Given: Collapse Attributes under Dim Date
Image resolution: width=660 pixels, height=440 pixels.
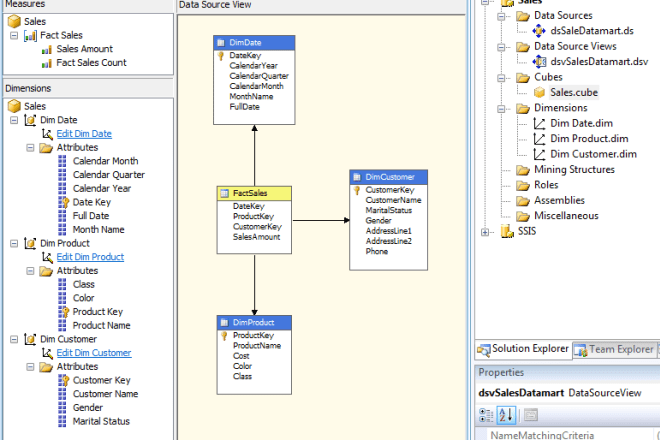Looking at the screenshot, I should click(30, 148).
